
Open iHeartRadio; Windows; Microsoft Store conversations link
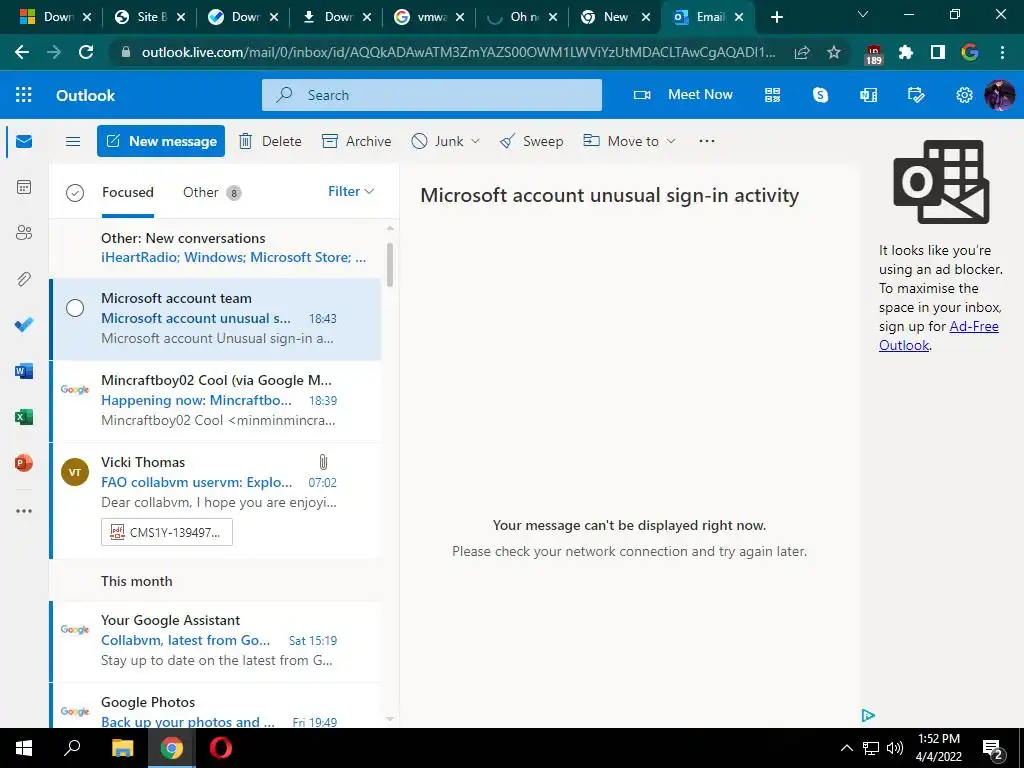(233, 257)
